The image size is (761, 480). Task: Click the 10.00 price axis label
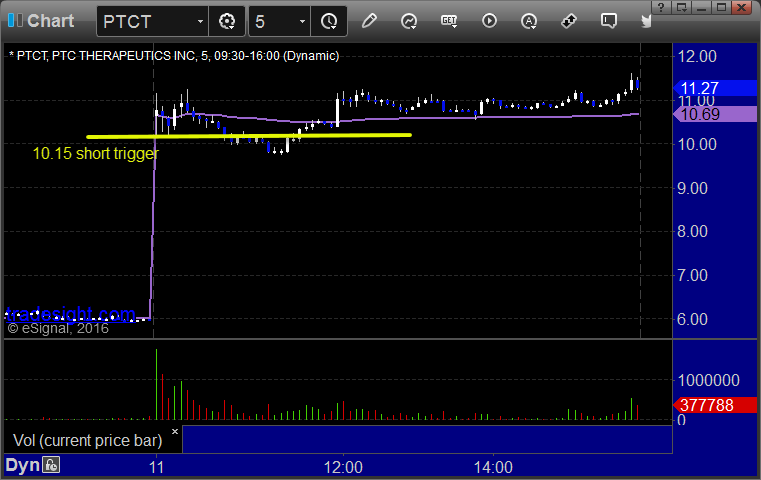click(x=697, y=144)
